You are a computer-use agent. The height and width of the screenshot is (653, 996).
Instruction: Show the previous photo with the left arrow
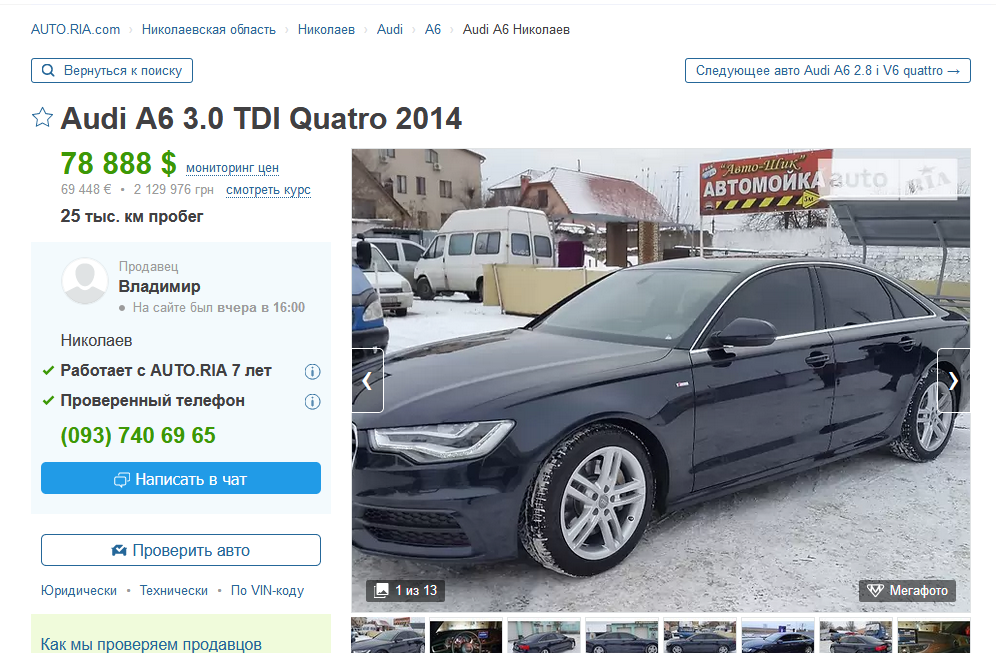(x=368, y=380)
